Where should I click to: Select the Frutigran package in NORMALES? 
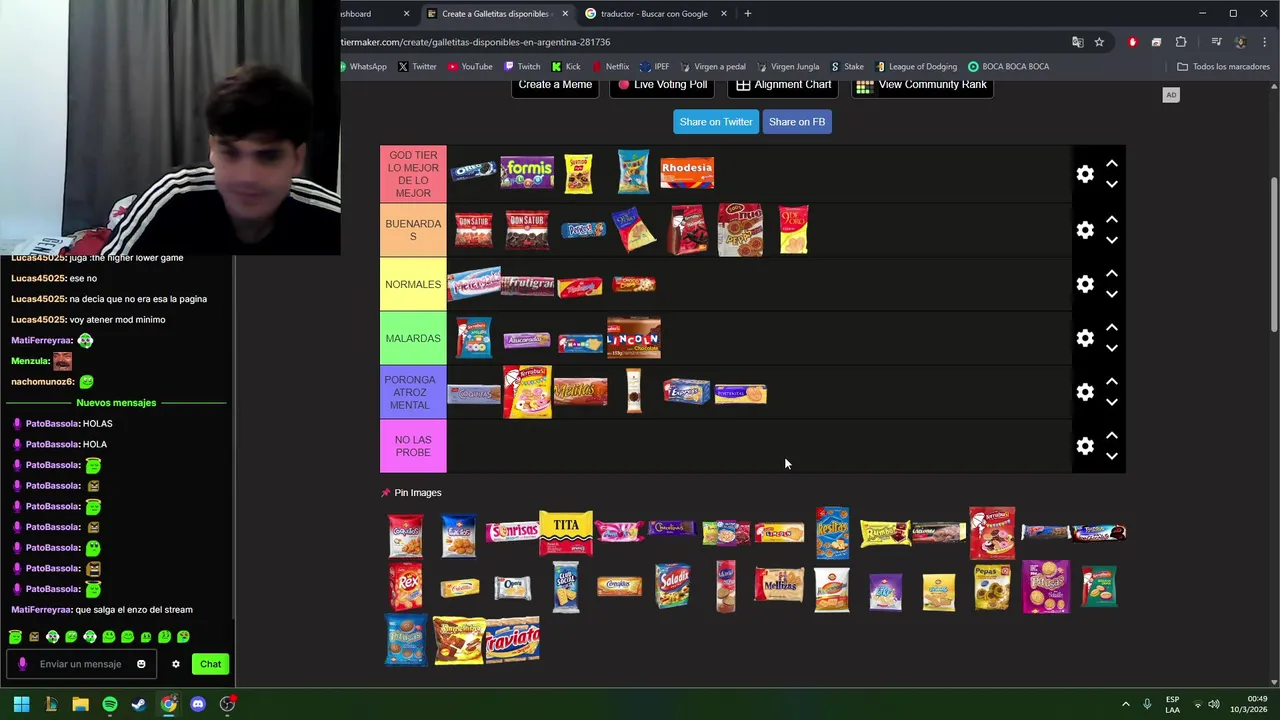(x=527, y=285)
